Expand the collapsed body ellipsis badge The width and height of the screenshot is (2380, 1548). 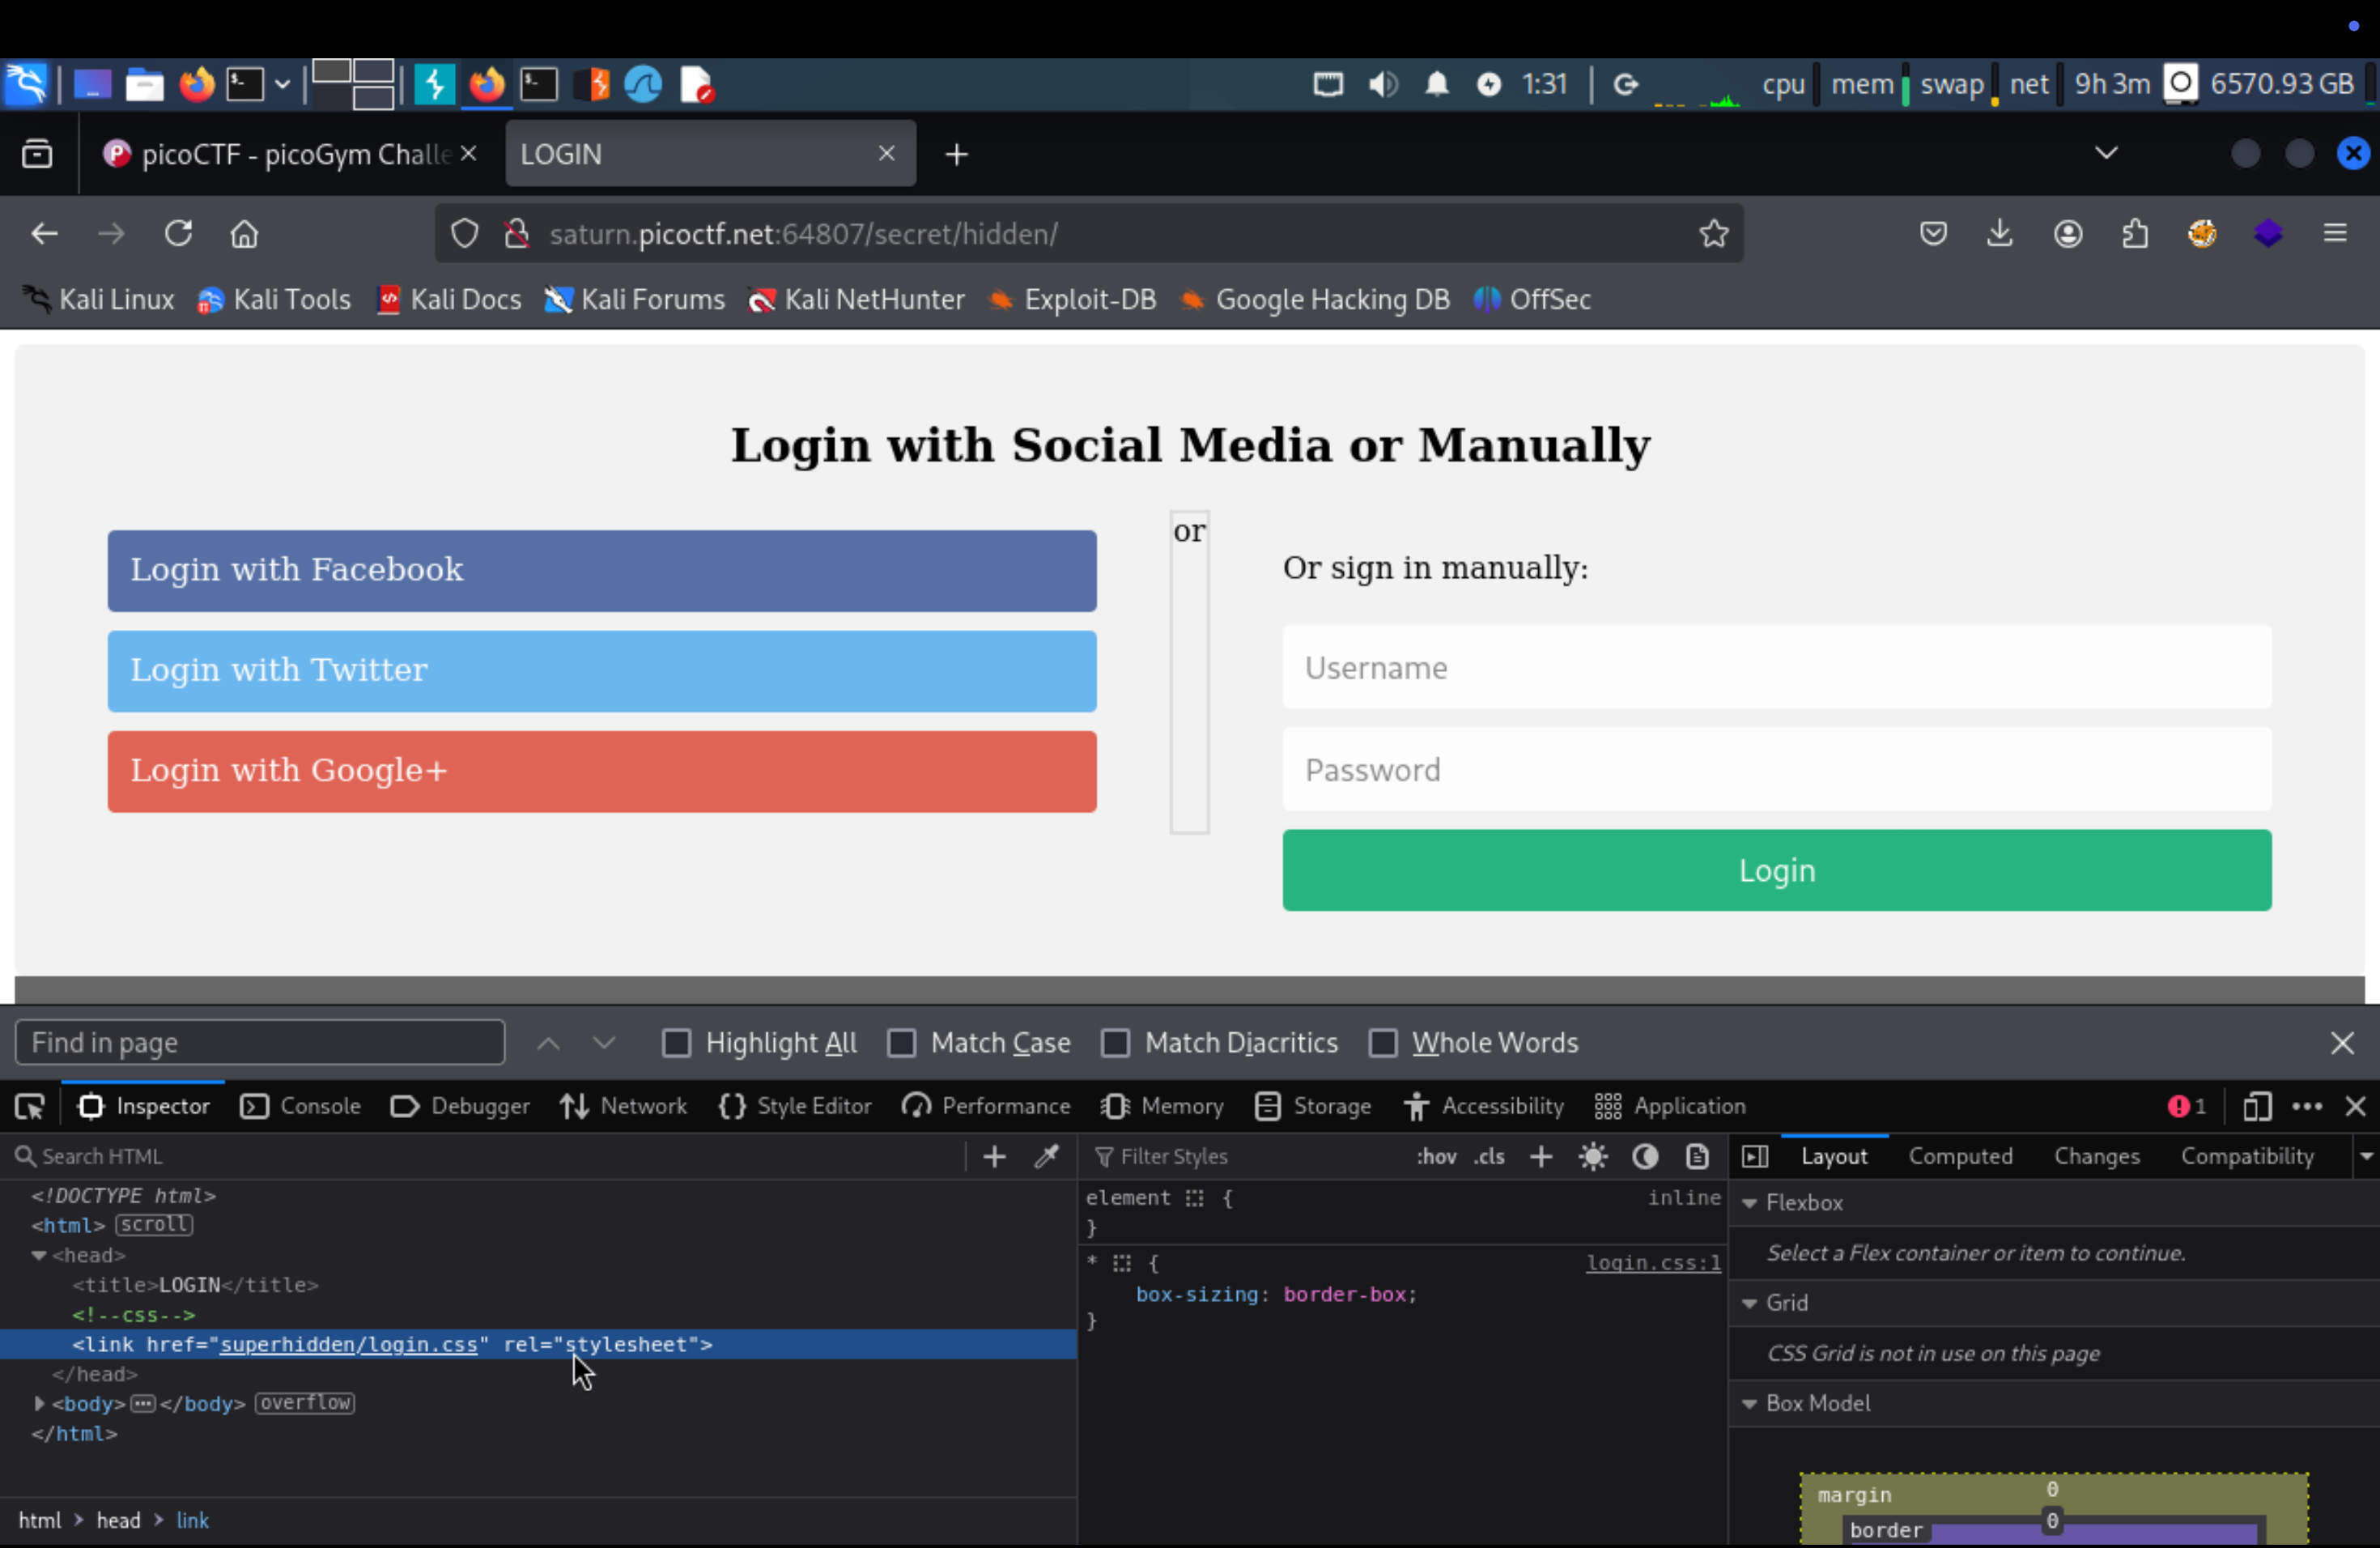pos(143,1404)
